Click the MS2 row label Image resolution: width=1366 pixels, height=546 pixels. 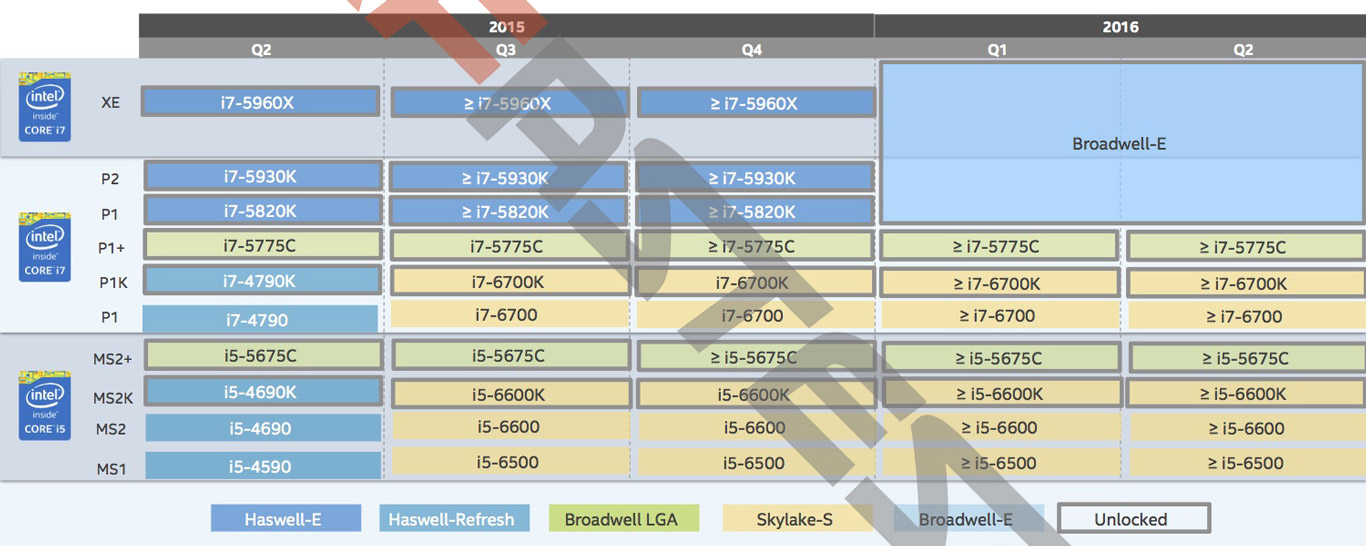click(111, 429)
